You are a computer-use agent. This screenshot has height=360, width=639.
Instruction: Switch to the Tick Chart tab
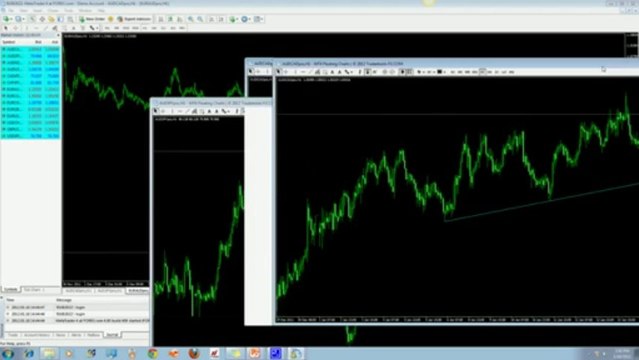32,289
